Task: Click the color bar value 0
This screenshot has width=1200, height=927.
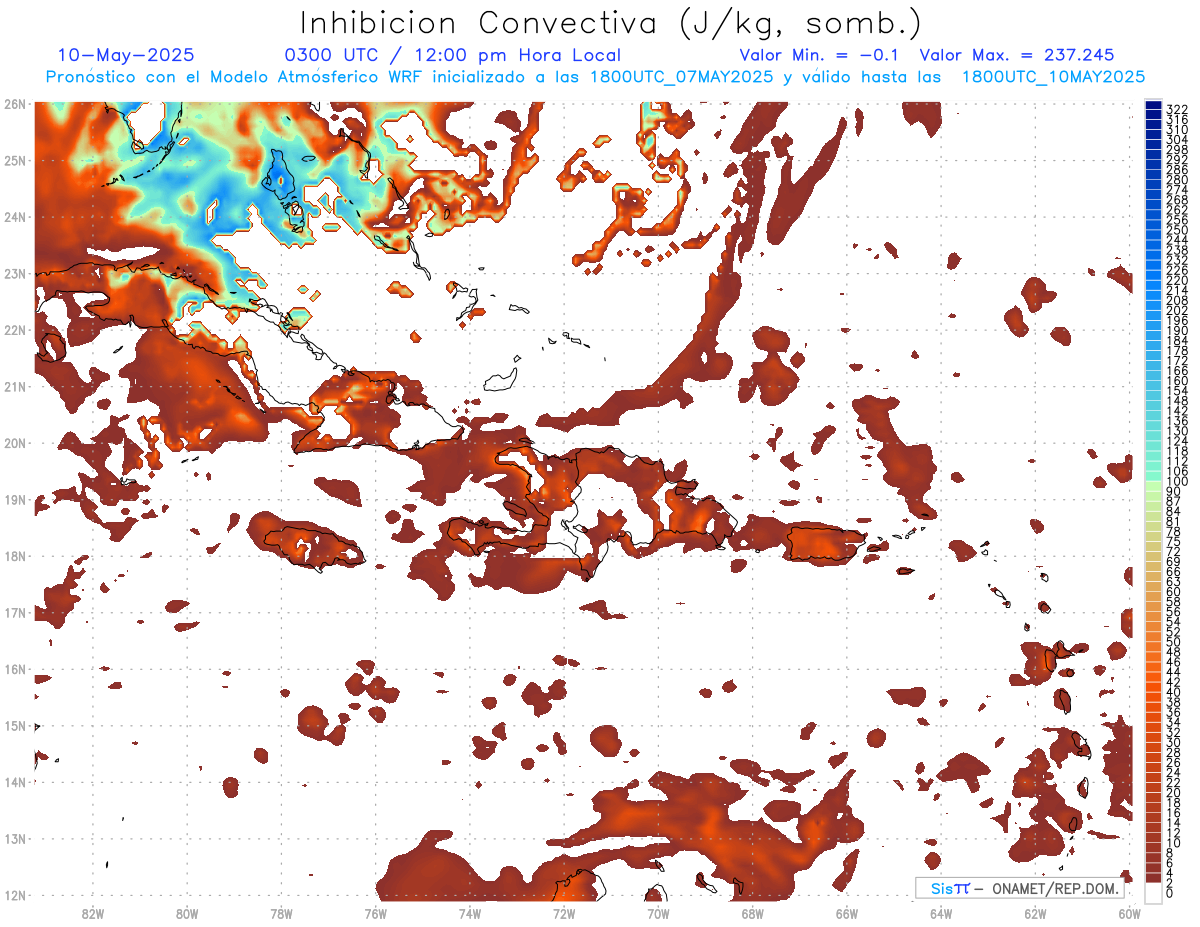Action: tap(1170, 893)
